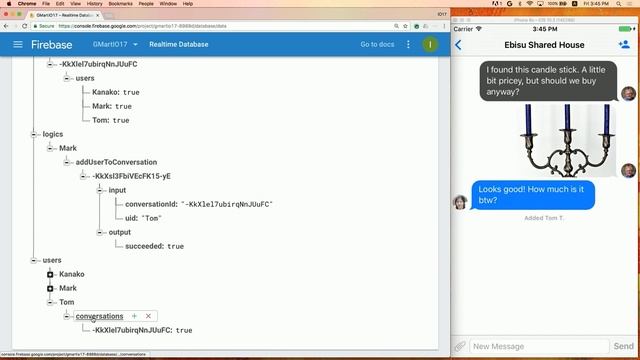Reload the page in Chrome
This screenshot has height=360, width=640.
[x=24, y=26]
